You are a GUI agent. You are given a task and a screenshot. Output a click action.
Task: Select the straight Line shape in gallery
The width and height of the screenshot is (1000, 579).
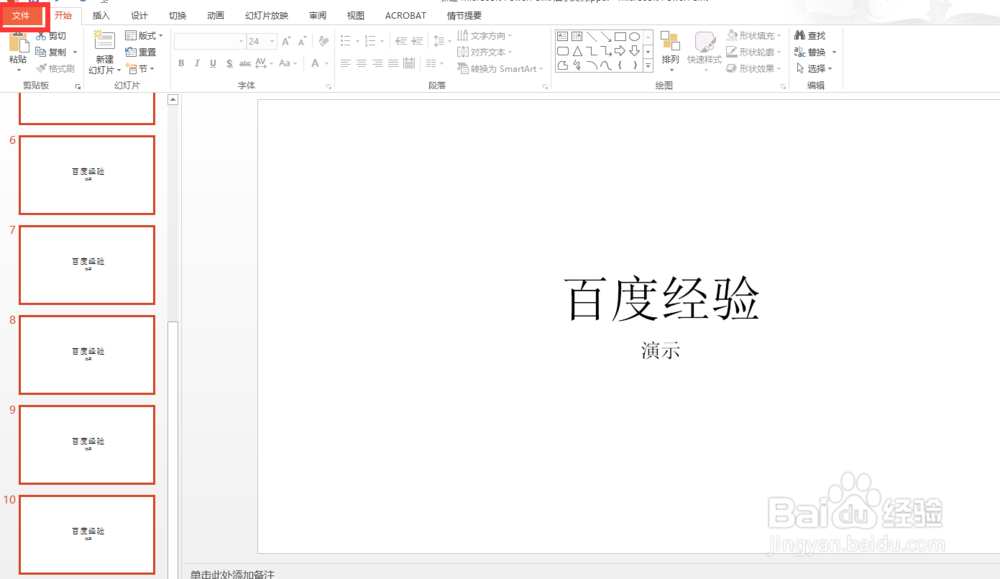(x=592, y=37)
